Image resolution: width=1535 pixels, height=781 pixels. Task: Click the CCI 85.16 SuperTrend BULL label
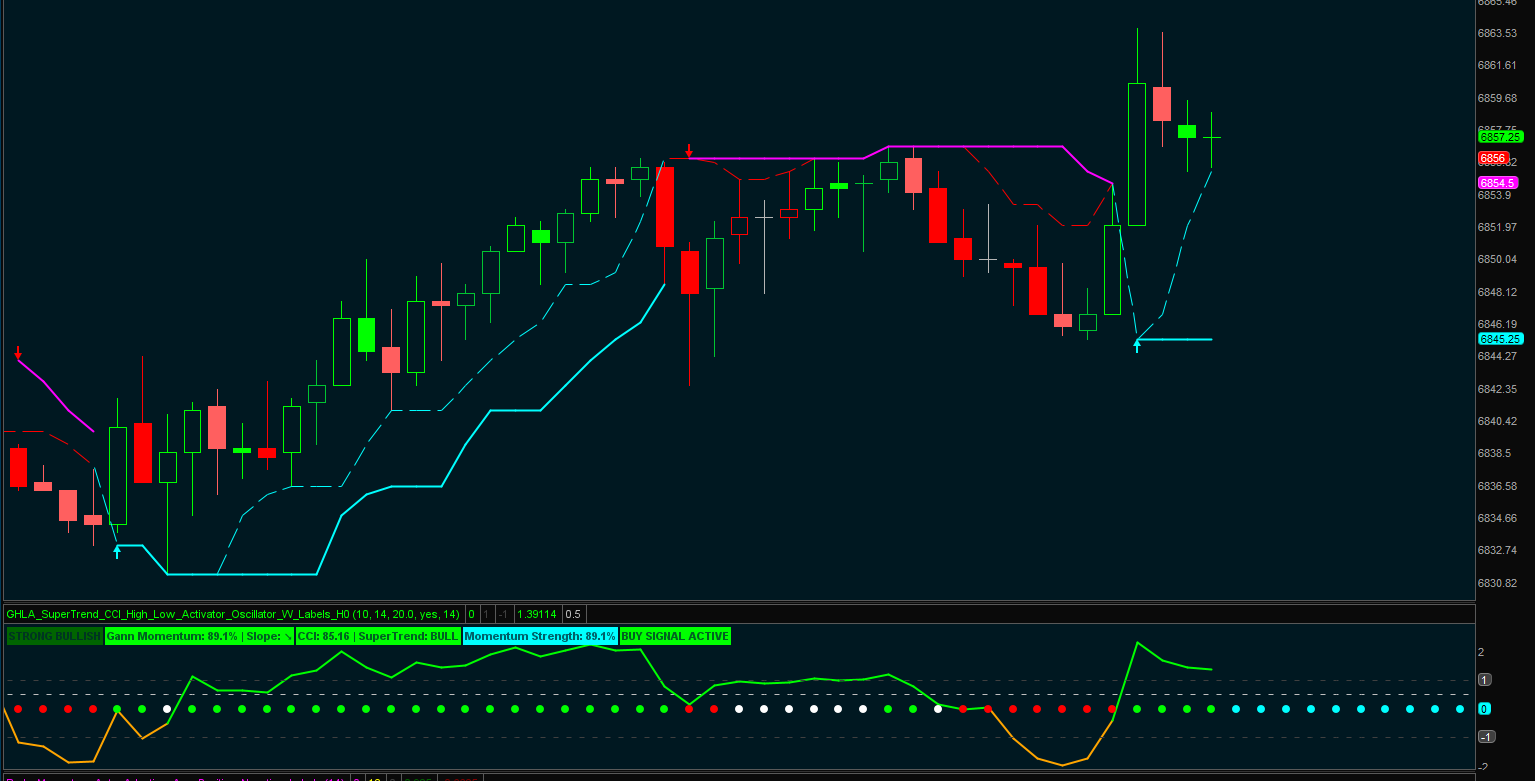pos(378,636)
